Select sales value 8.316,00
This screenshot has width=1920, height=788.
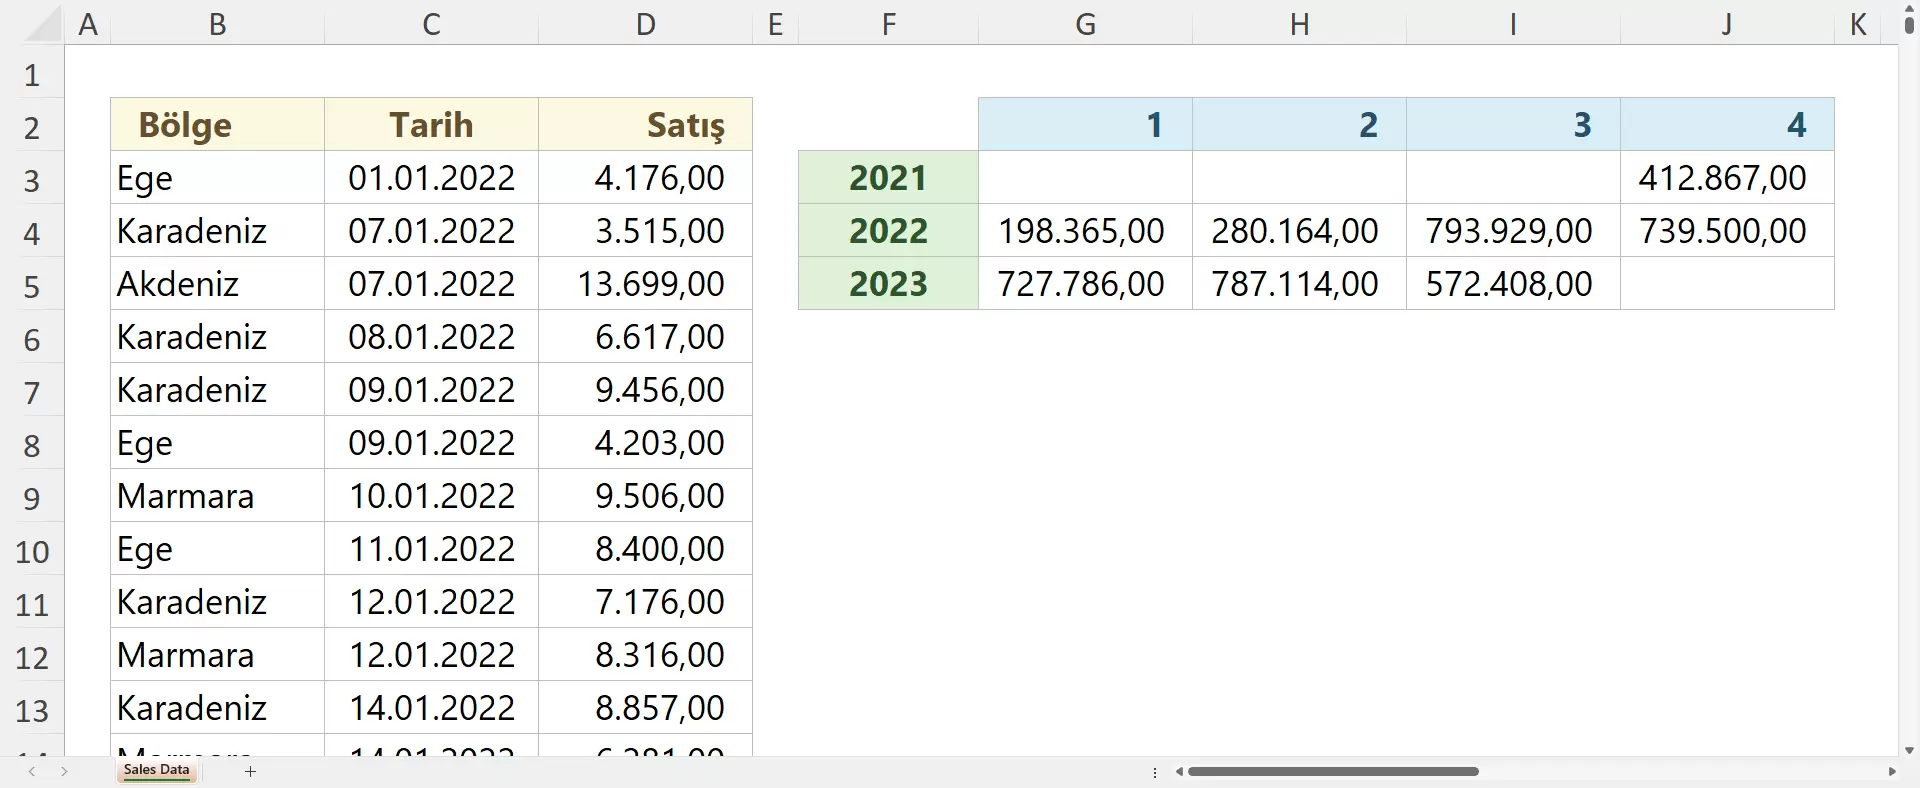coord(645,654)
